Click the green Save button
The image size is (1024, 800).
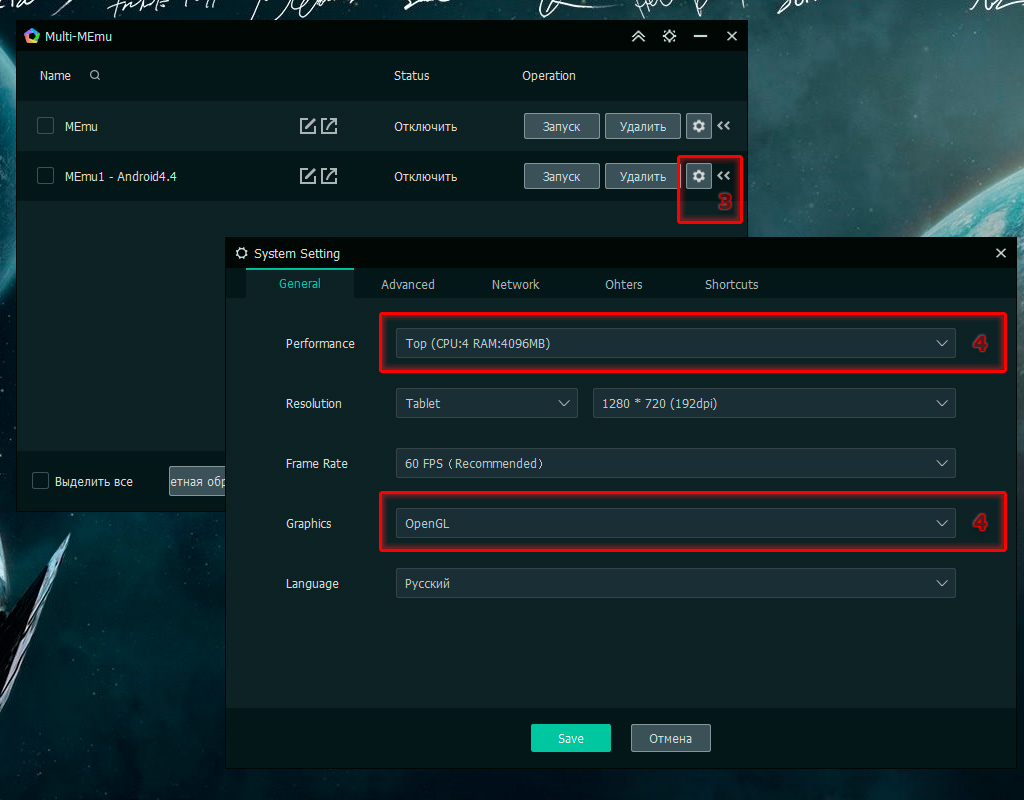(571, 738)
